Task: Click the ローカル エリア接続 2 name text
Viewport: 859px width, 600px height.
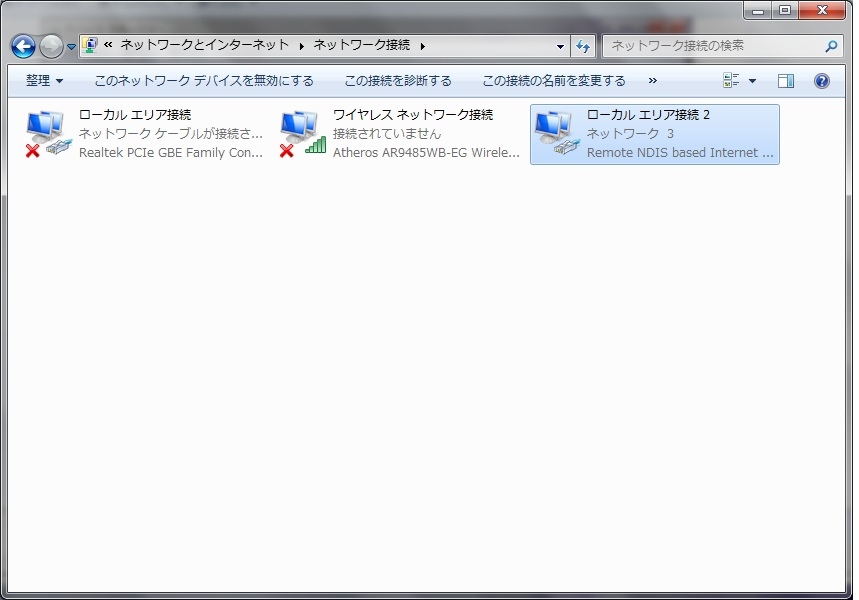Action: [x=648, y=115]
